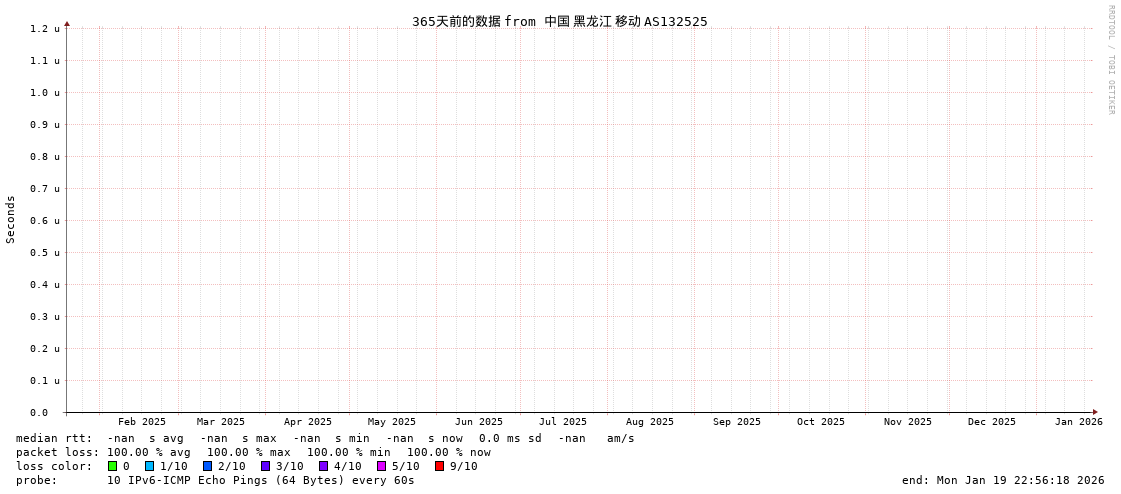Screen dimensions: 1121x494
Task: Click the light blue 1/10 loss swatch
Action: click(x=149, y=466)
